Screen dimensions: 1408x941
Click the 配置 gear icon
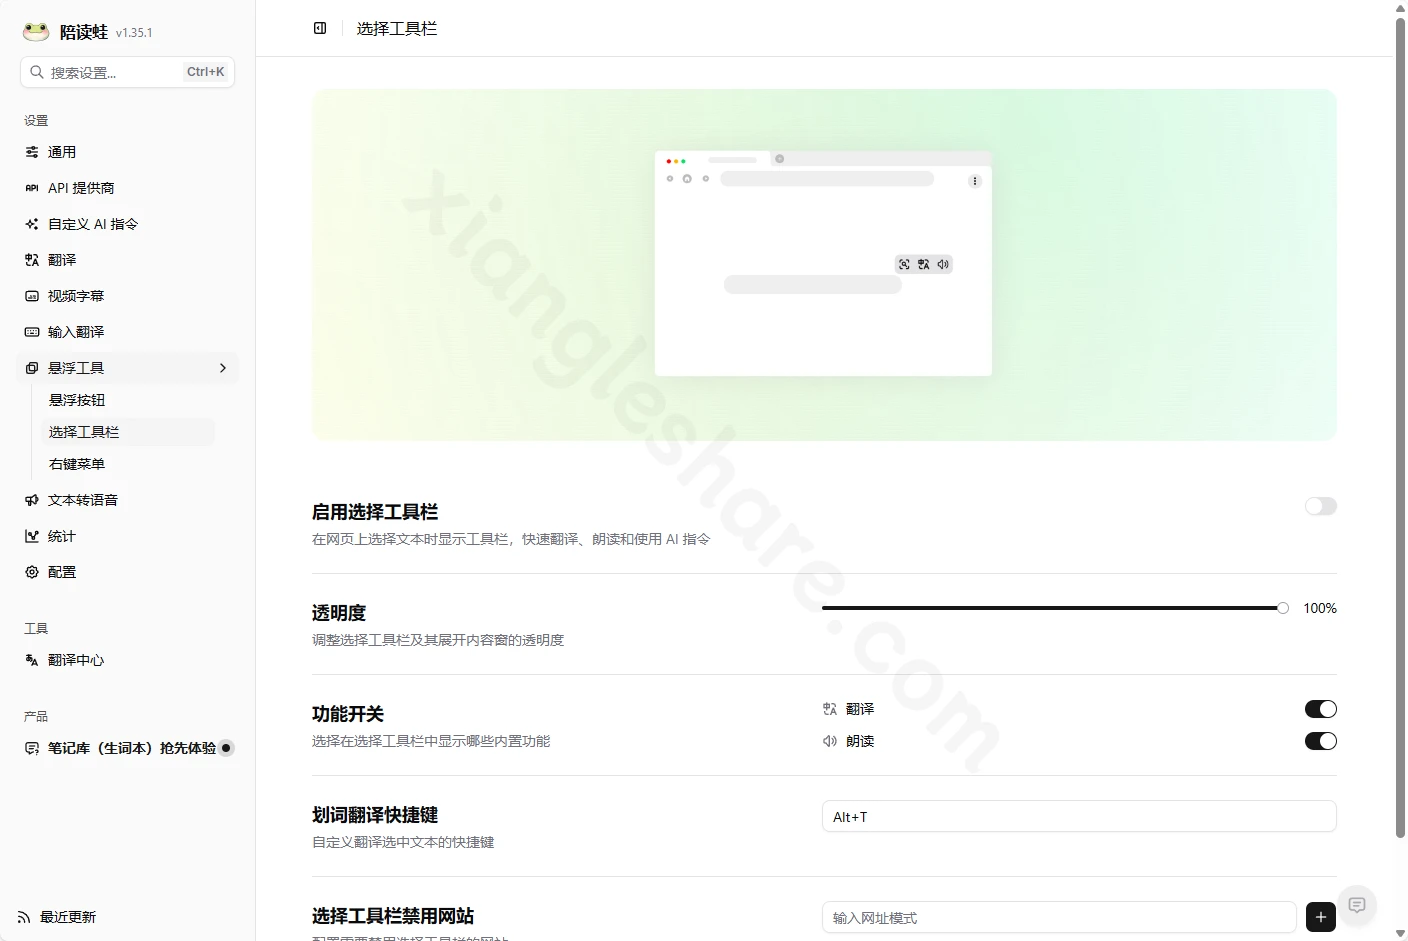point(32,572)
